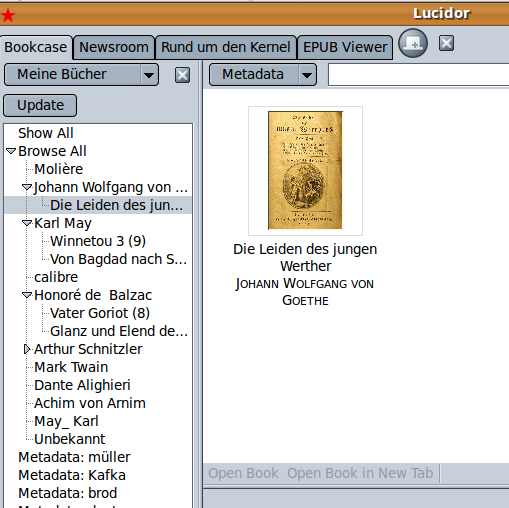509x508 pixels.
Task: Open a new tab with the round plus button
Action: pyautogui.click(x=413, y=43)
